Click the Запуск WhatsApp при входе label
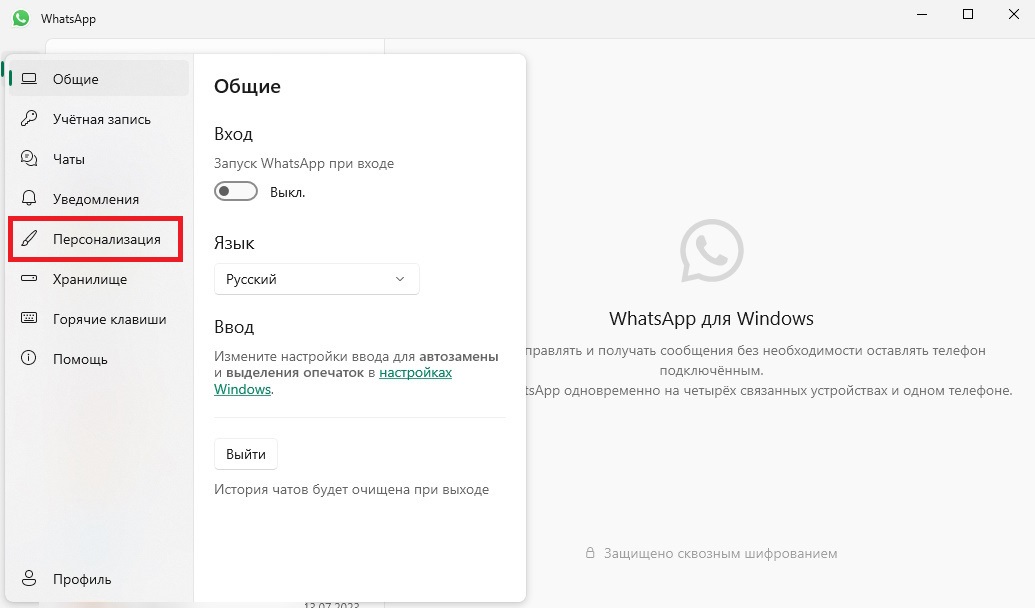This screenshot has width=1035, height=608. 304,163
